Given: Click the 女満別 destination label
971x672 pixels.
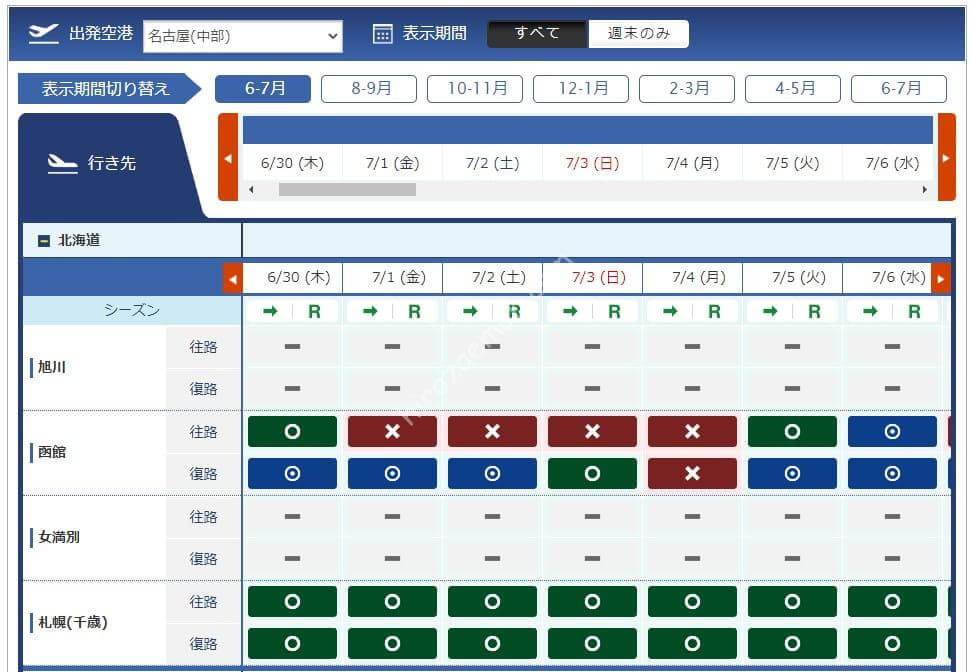Looking at the screenshot, I should [x=59, y=537].
